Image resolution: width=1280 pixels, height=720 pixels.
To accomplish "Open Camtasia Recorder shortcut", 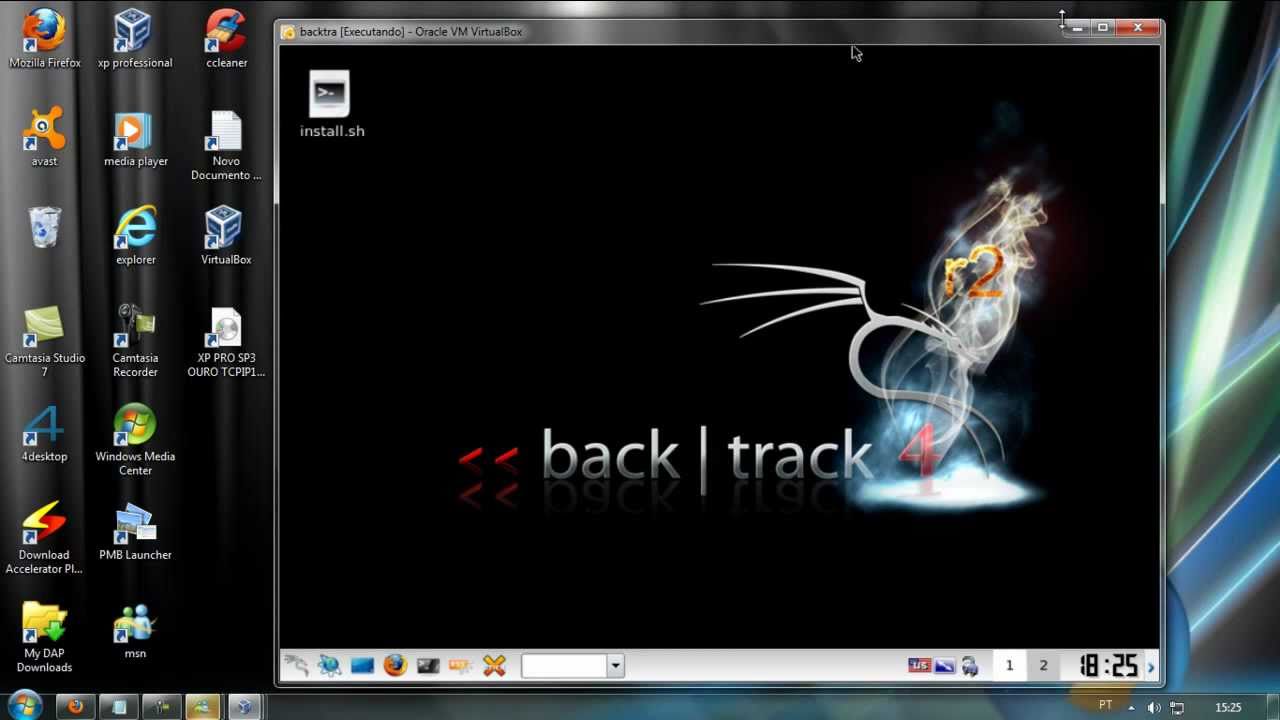I will point(135,342).
